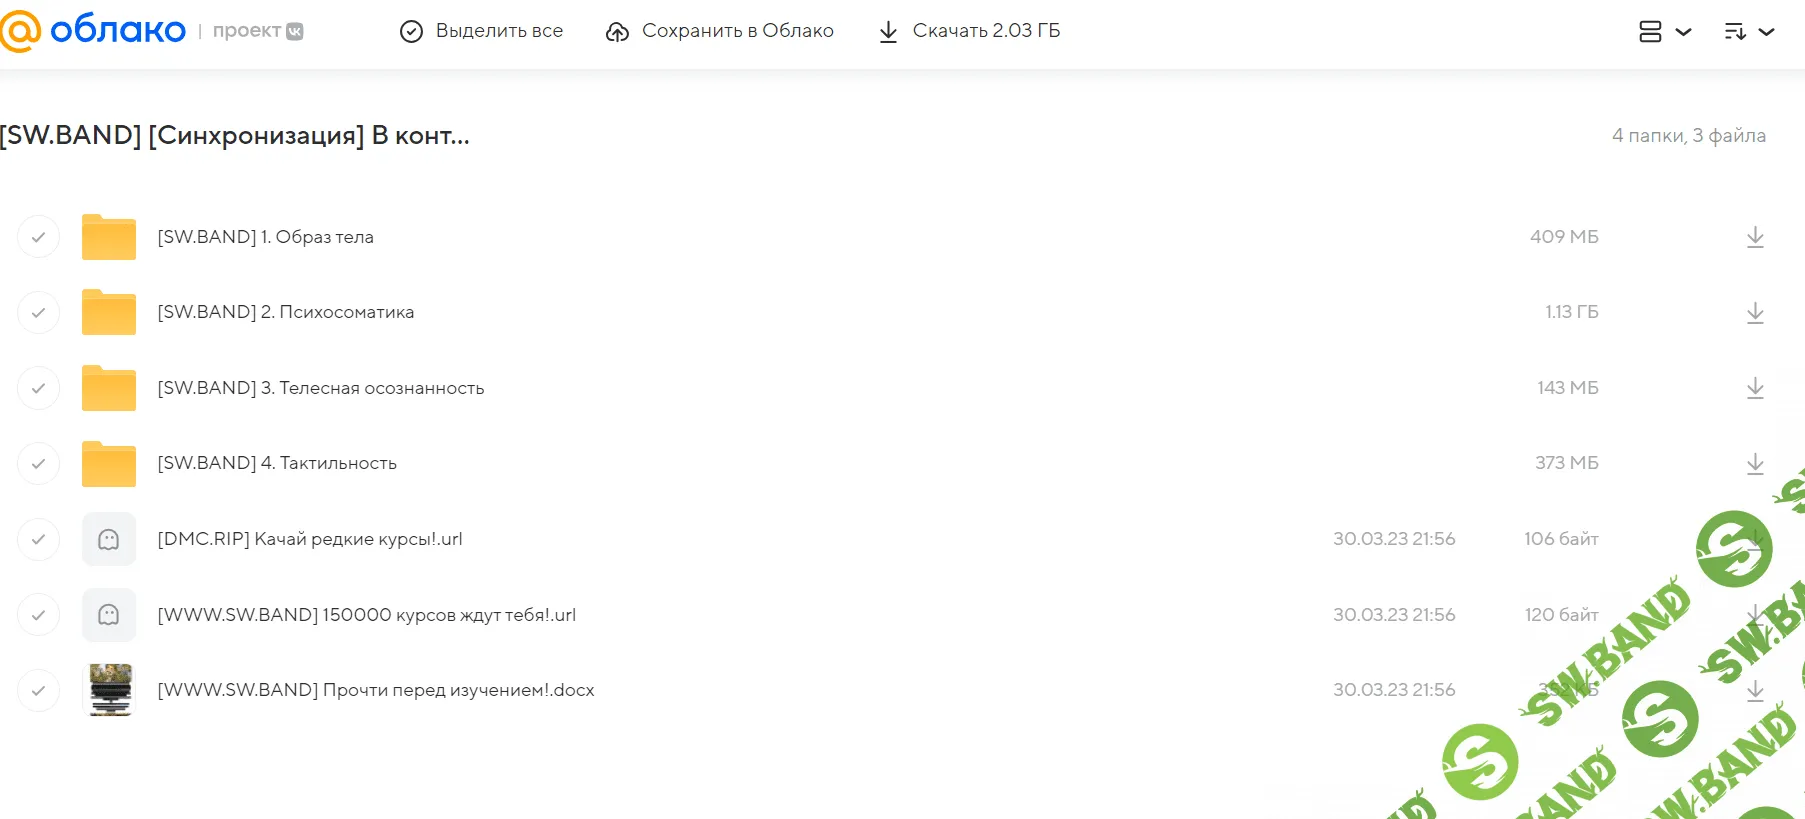Click the DMC.RIP url file icon
The image size is (1805, 819).
point(109,540)
